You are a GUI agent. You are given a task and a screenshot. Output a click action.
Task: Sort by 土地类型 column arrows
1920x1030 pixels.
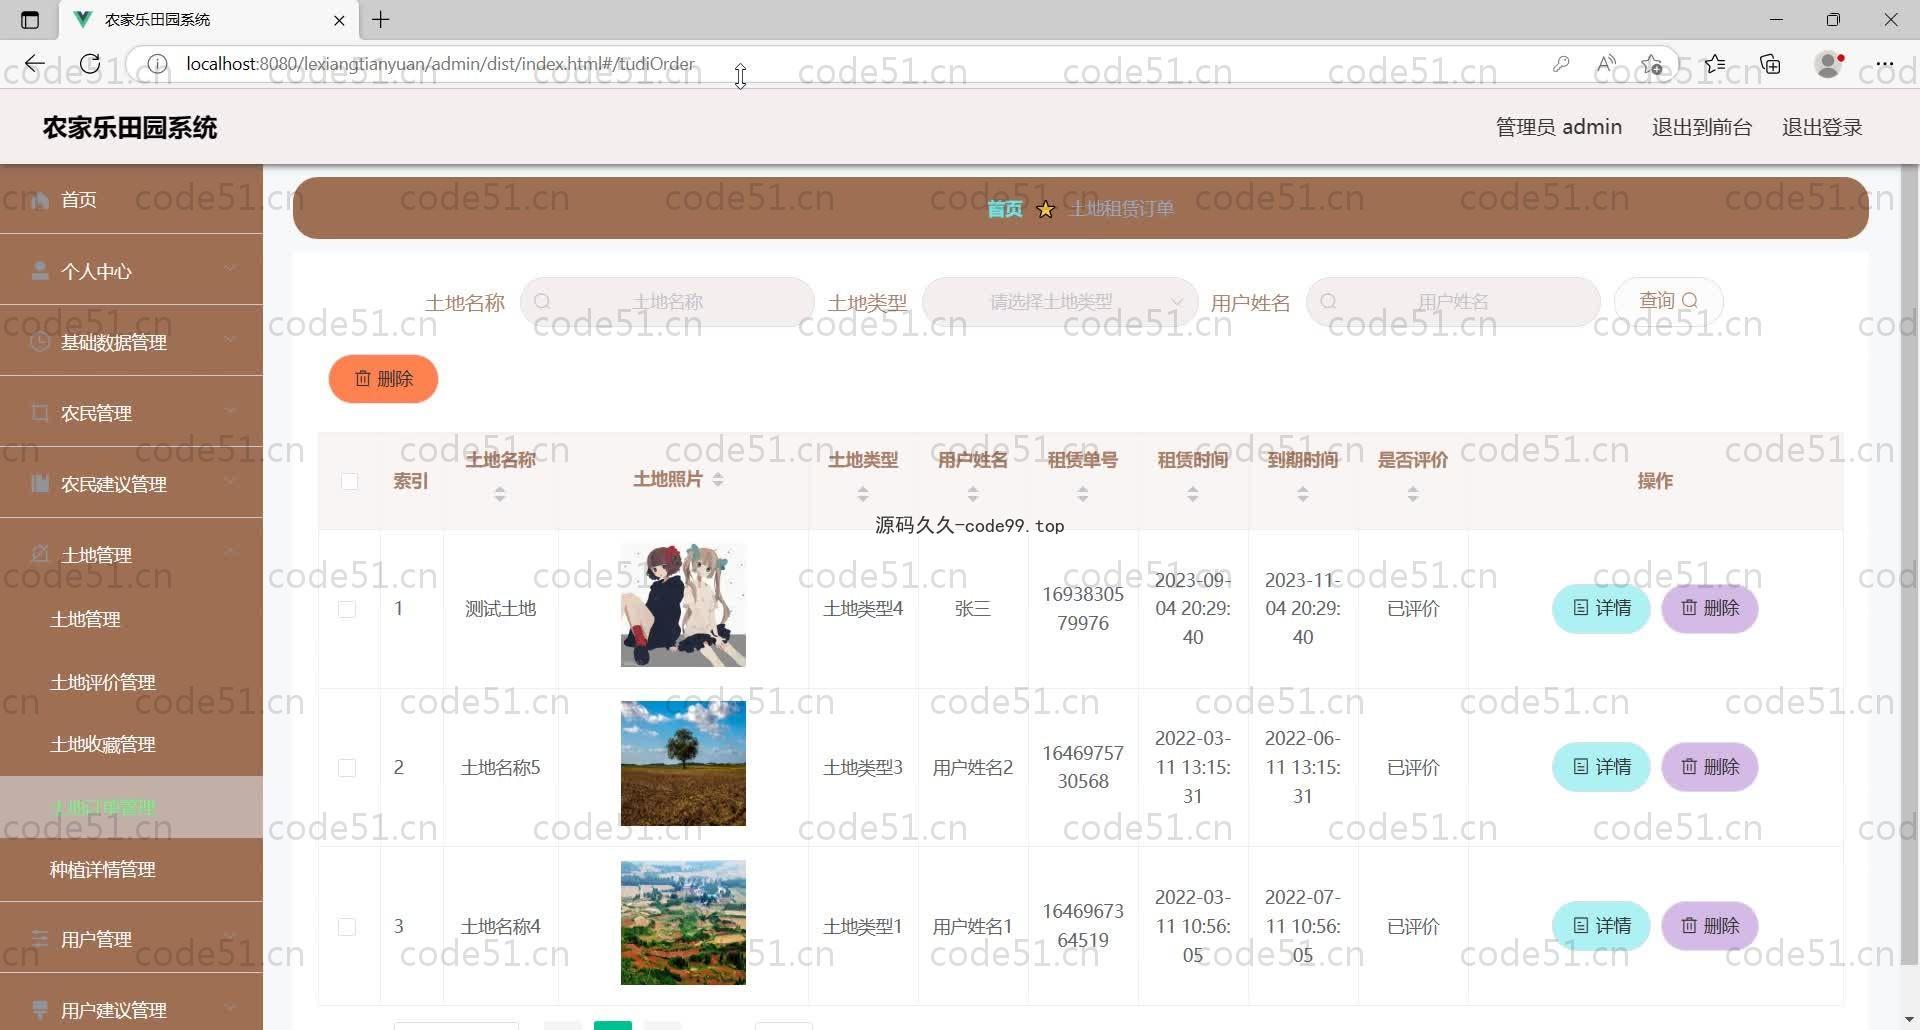tap(863, 494)
